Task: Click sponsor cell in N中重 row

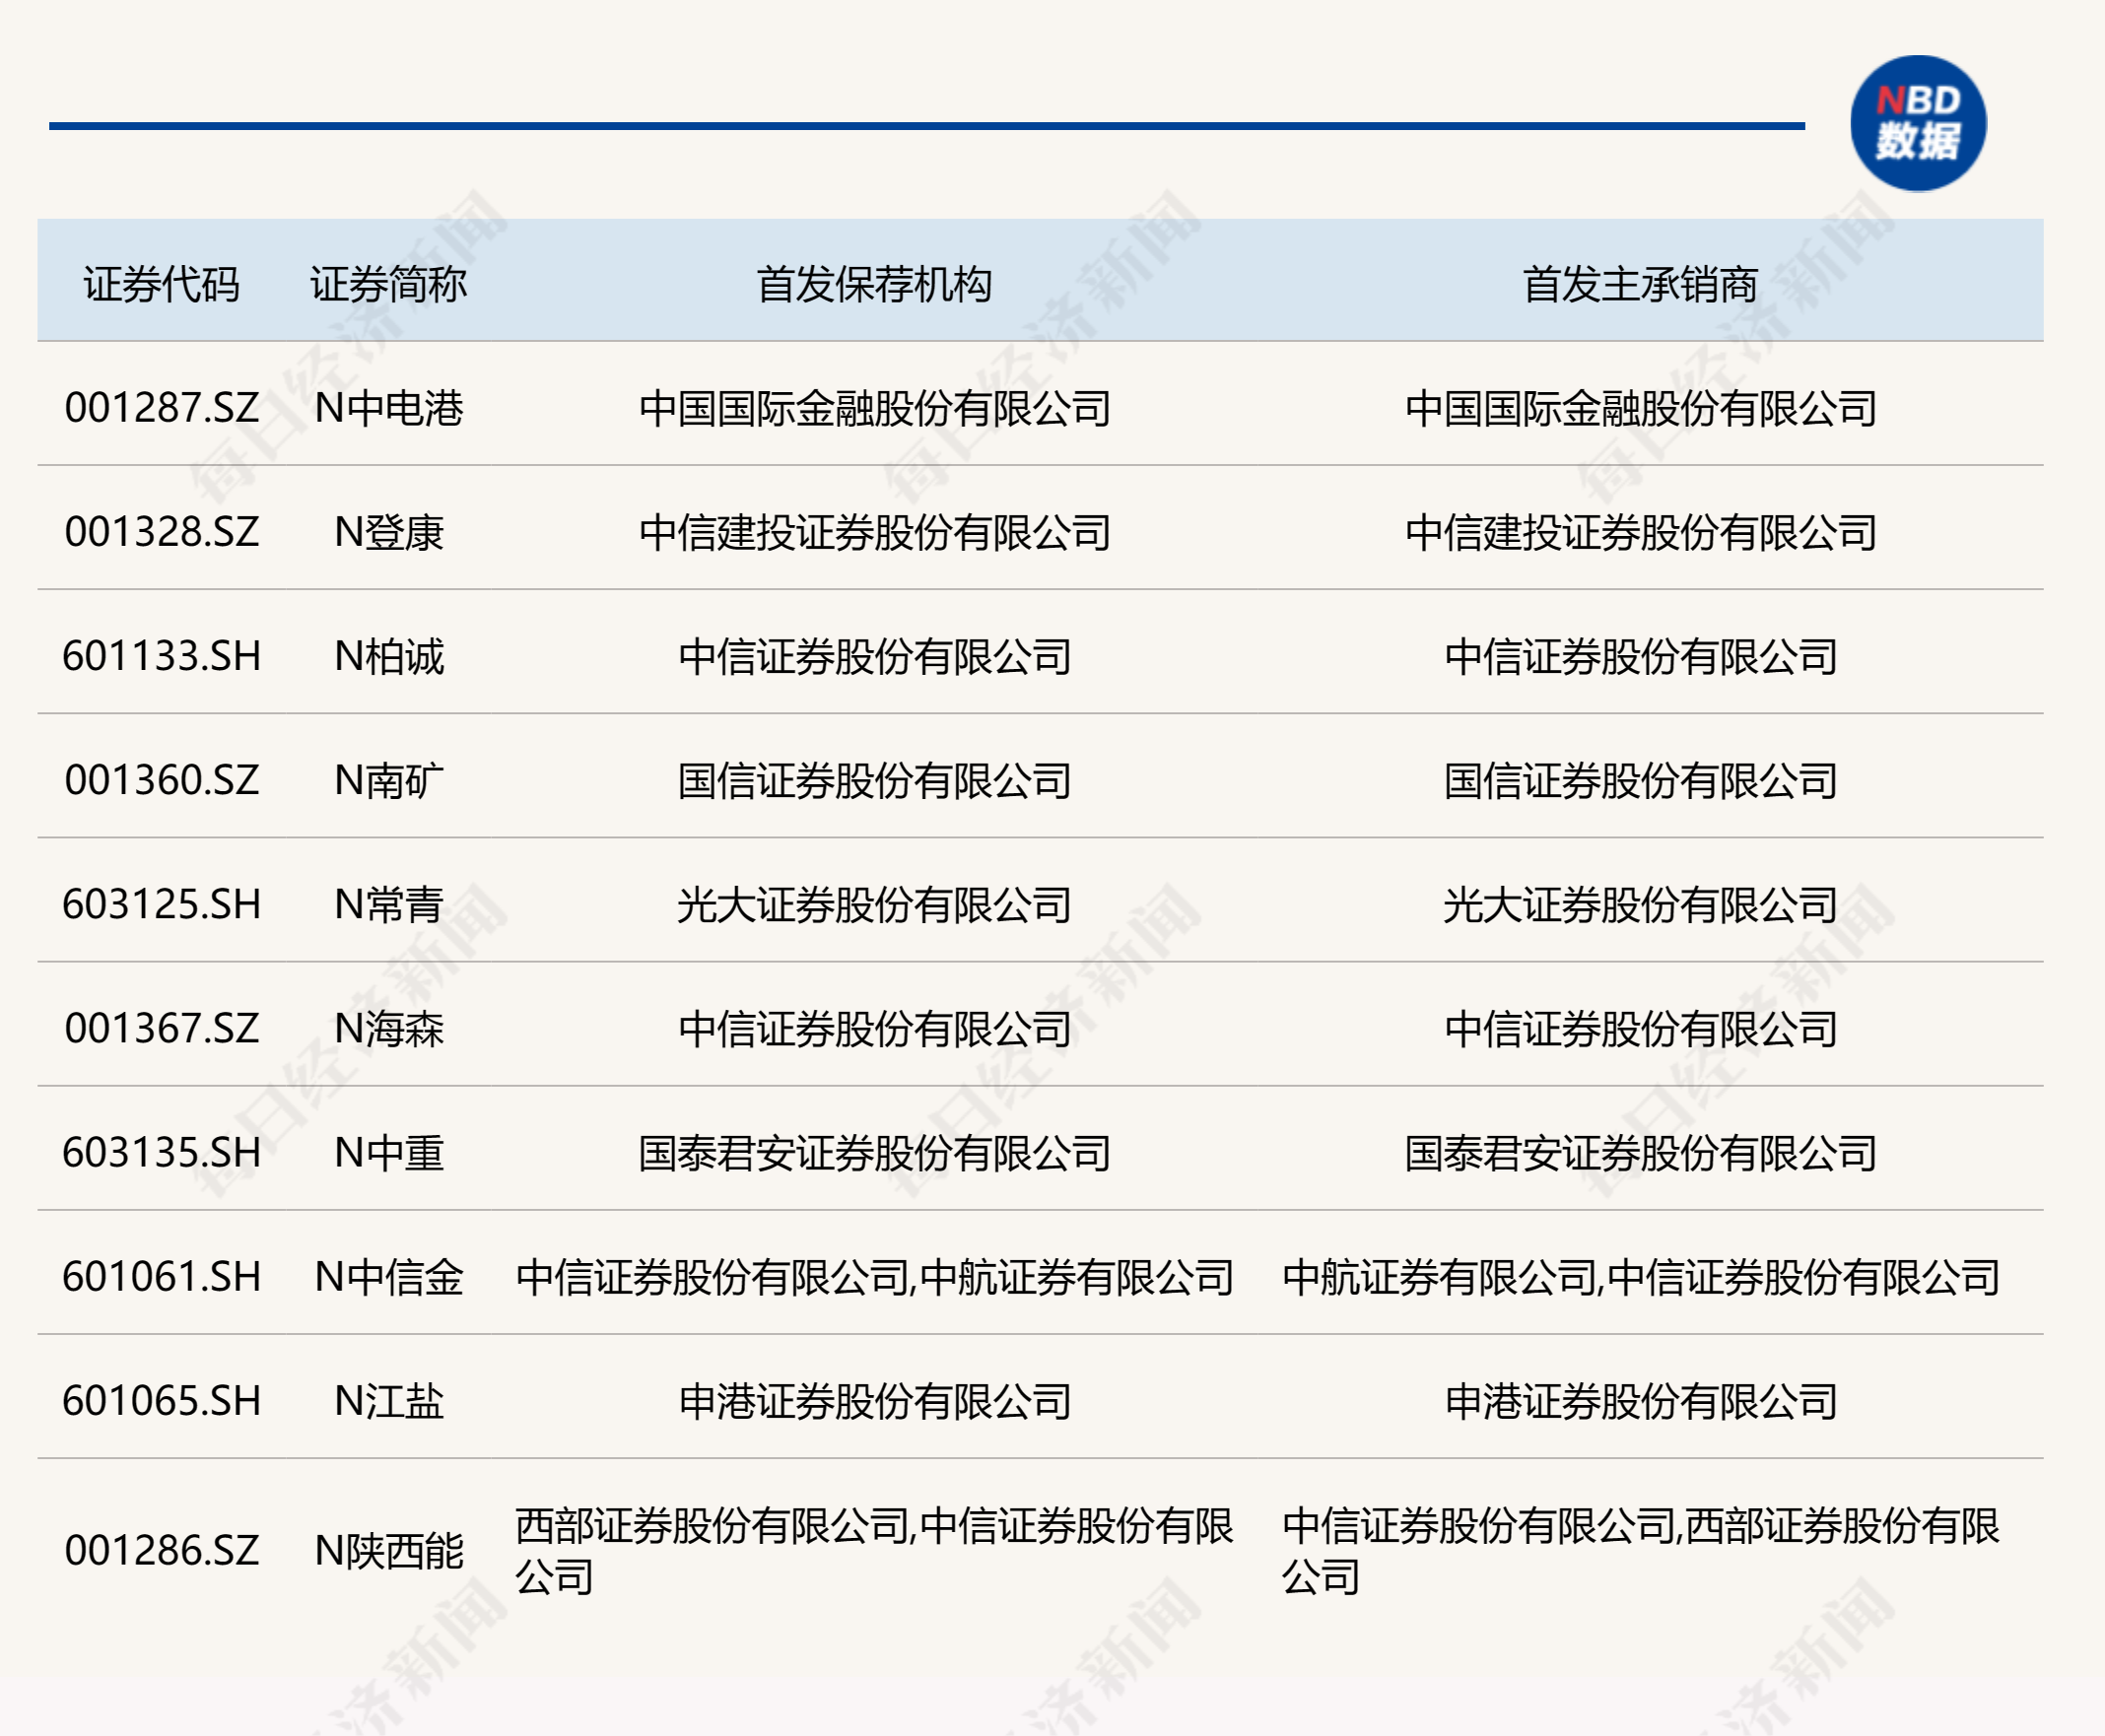Action: (875, 1152)
